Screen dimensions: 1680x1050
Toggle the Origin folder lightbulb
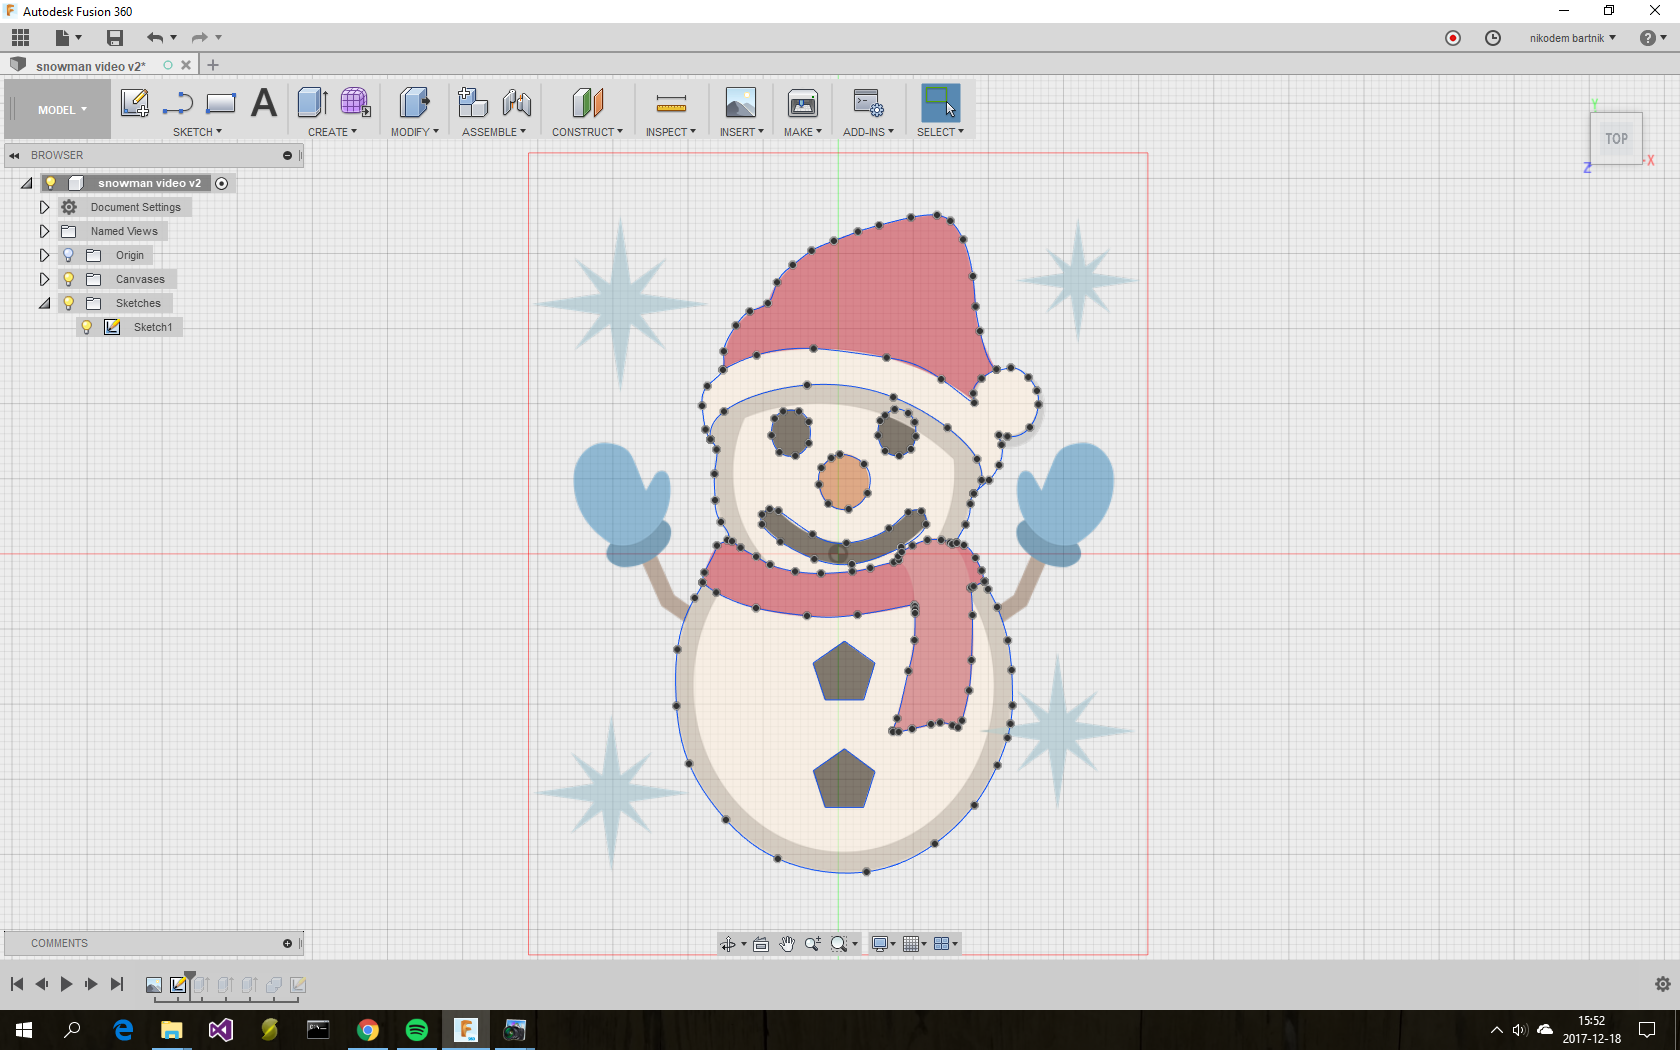(69, 255)
